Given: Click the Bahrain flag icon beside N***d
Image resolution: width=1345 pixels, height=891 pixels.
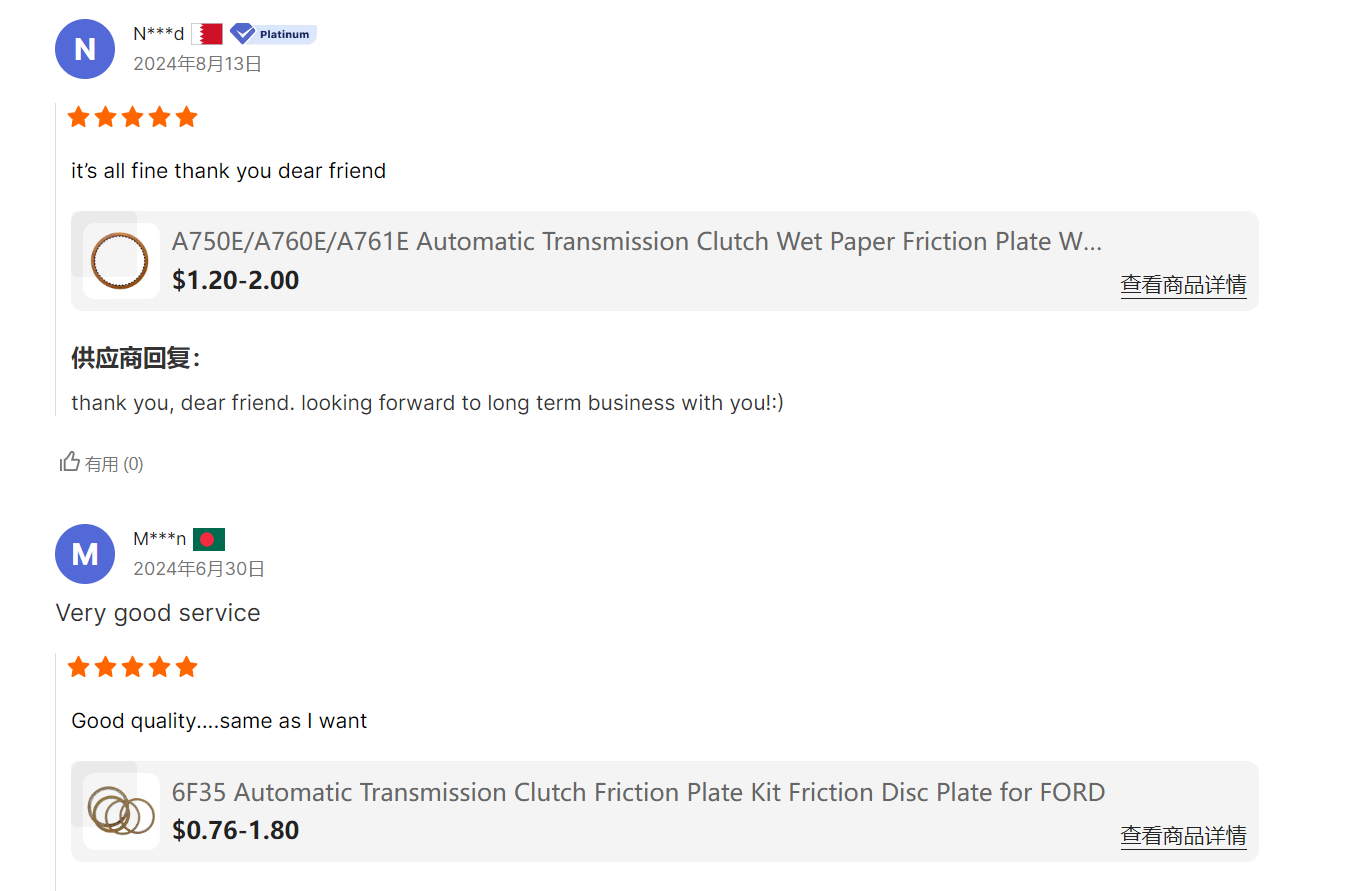Looking at the screenshot, I should (207, 34).
